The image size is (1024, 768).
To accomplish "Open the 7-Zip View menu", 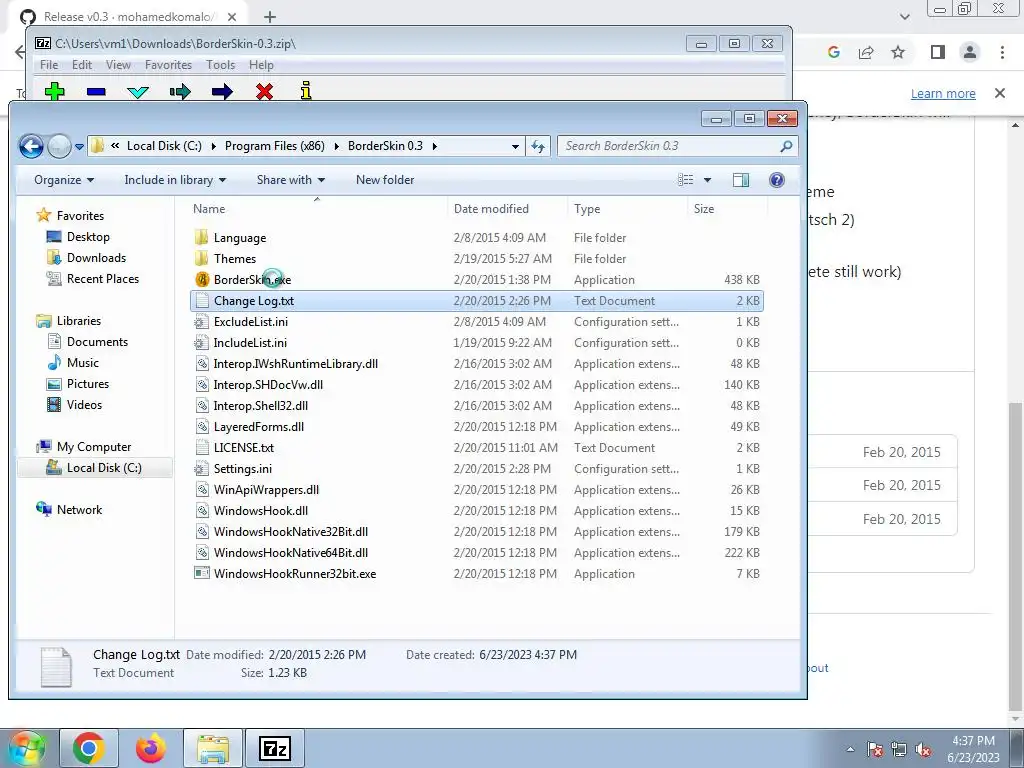I will coord(118,65).
